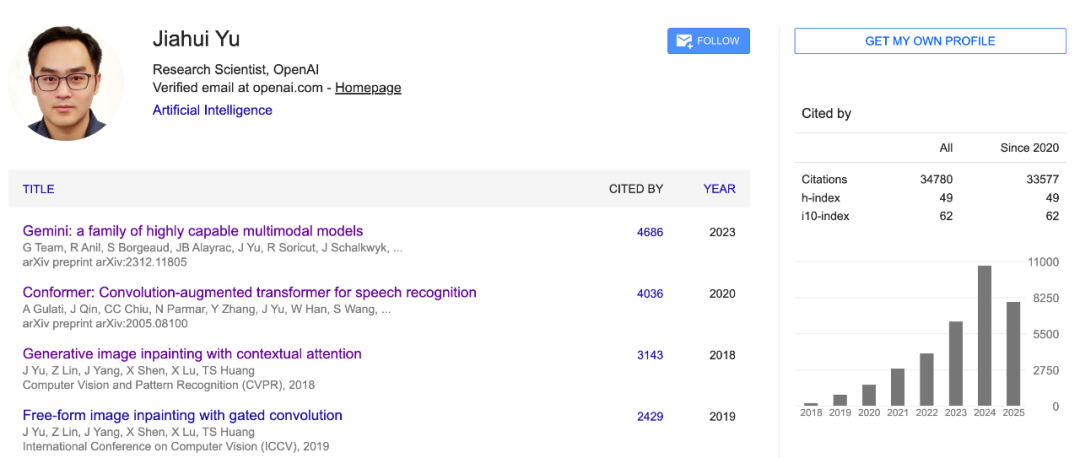Open Generative image inpainting contextual attention paper
The height and width of the screenshot is (458, 1080).
(x=192, y=354)
